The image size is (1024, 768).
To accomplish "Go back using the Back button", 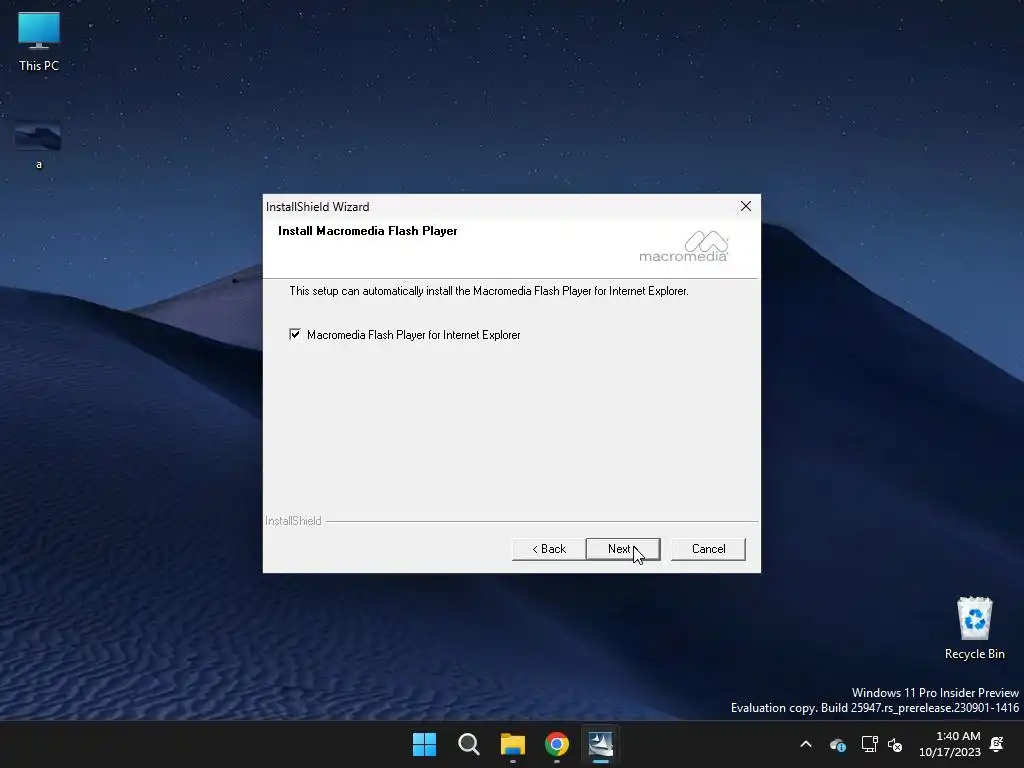I will point(549,549).
